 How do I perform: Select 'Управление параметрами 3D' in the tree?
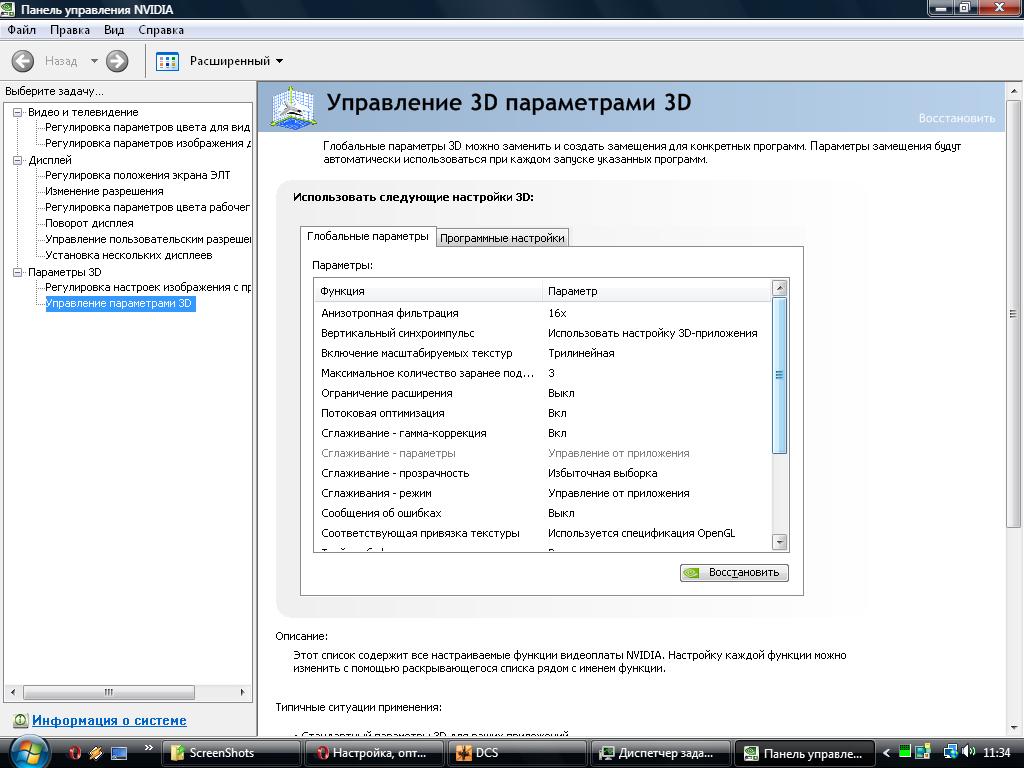click(120, 304)
